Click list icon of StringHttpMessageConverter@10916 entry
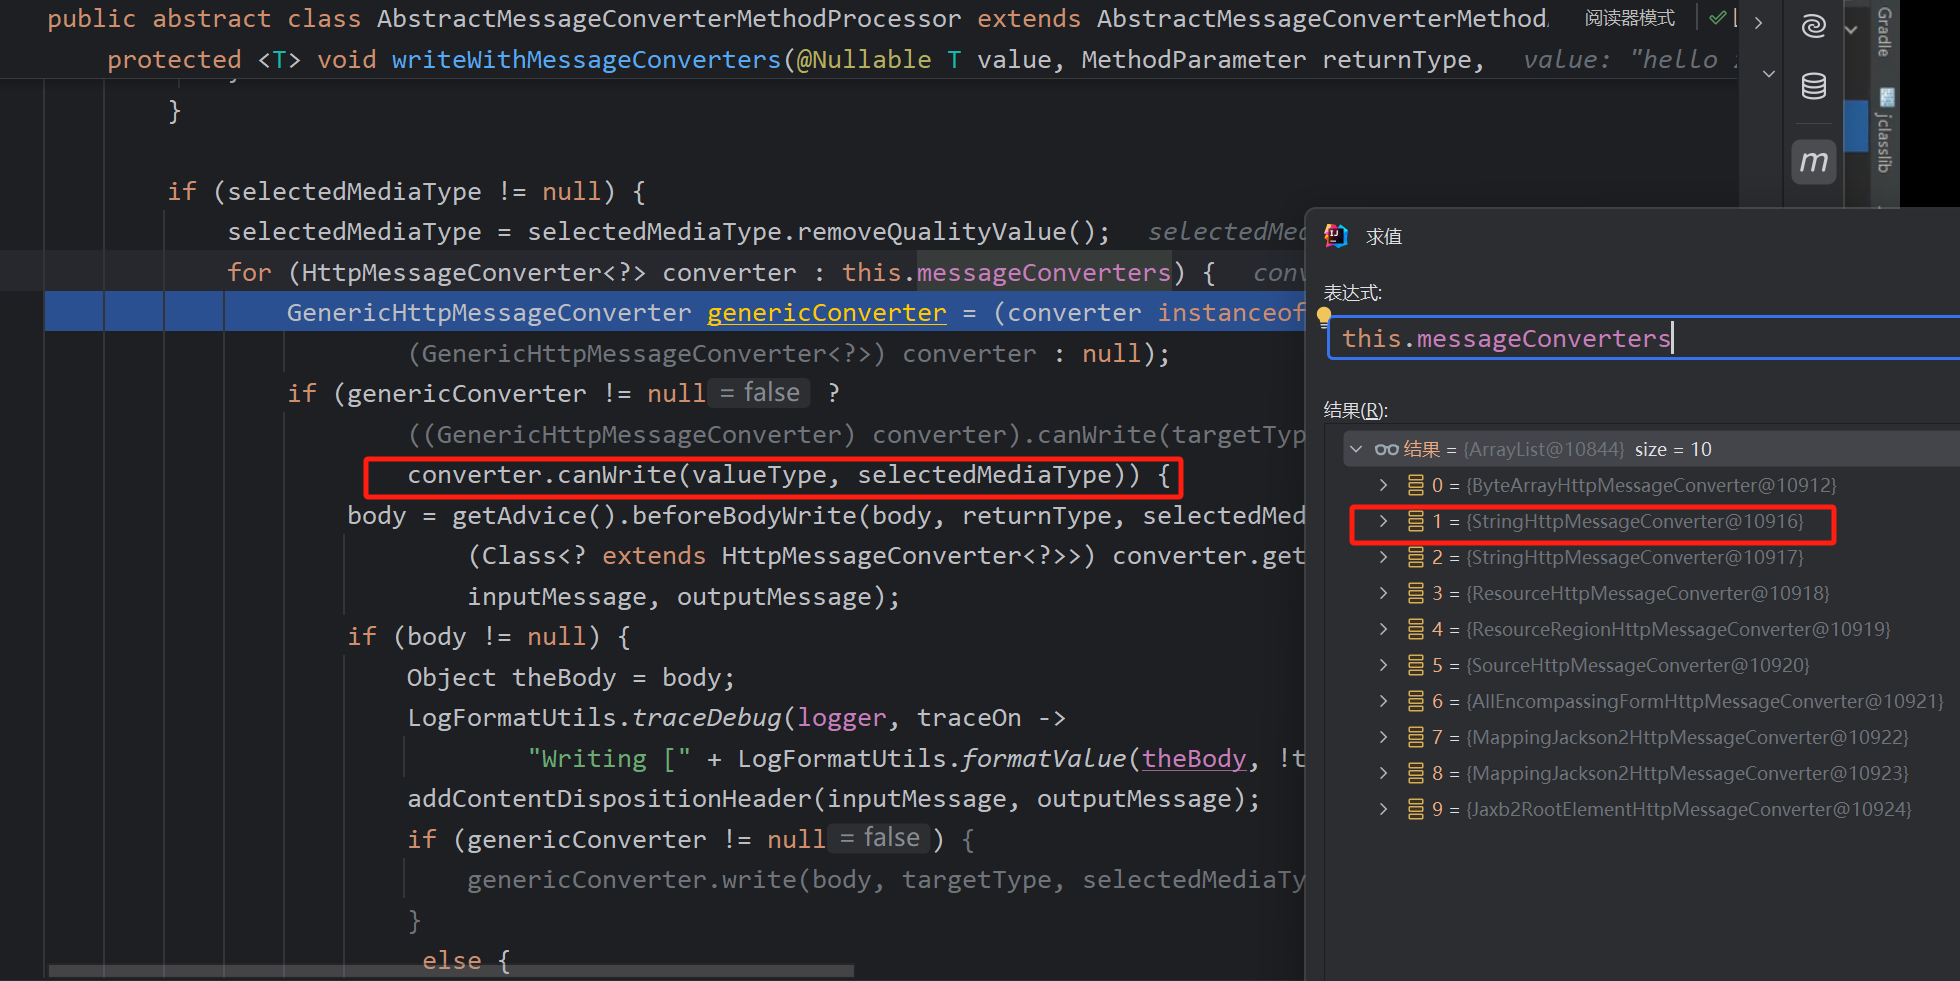 (1415, 521)
